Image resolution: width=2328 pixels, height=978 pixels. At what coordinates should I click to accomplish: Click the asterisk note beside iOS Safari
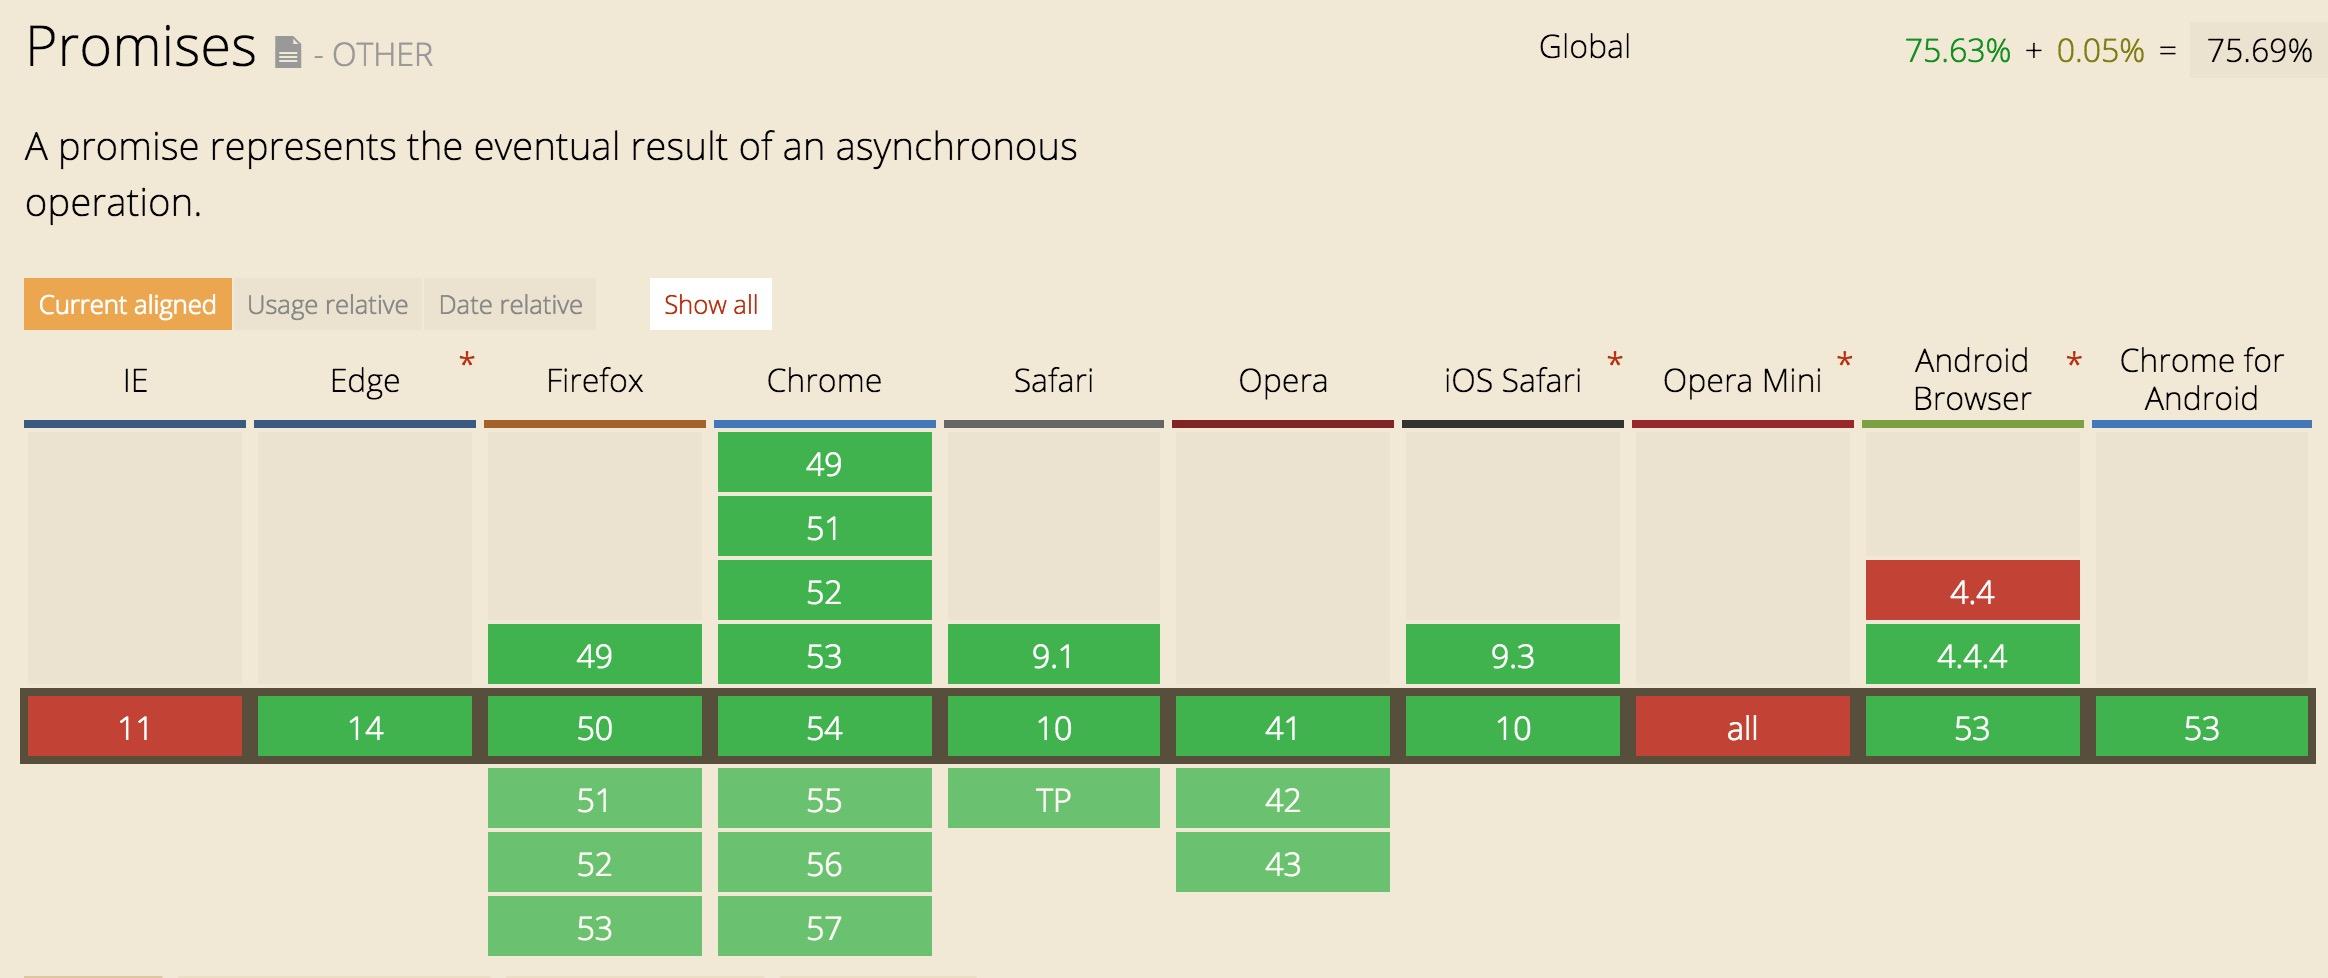pyautogui.click(x=1614, y=361)
